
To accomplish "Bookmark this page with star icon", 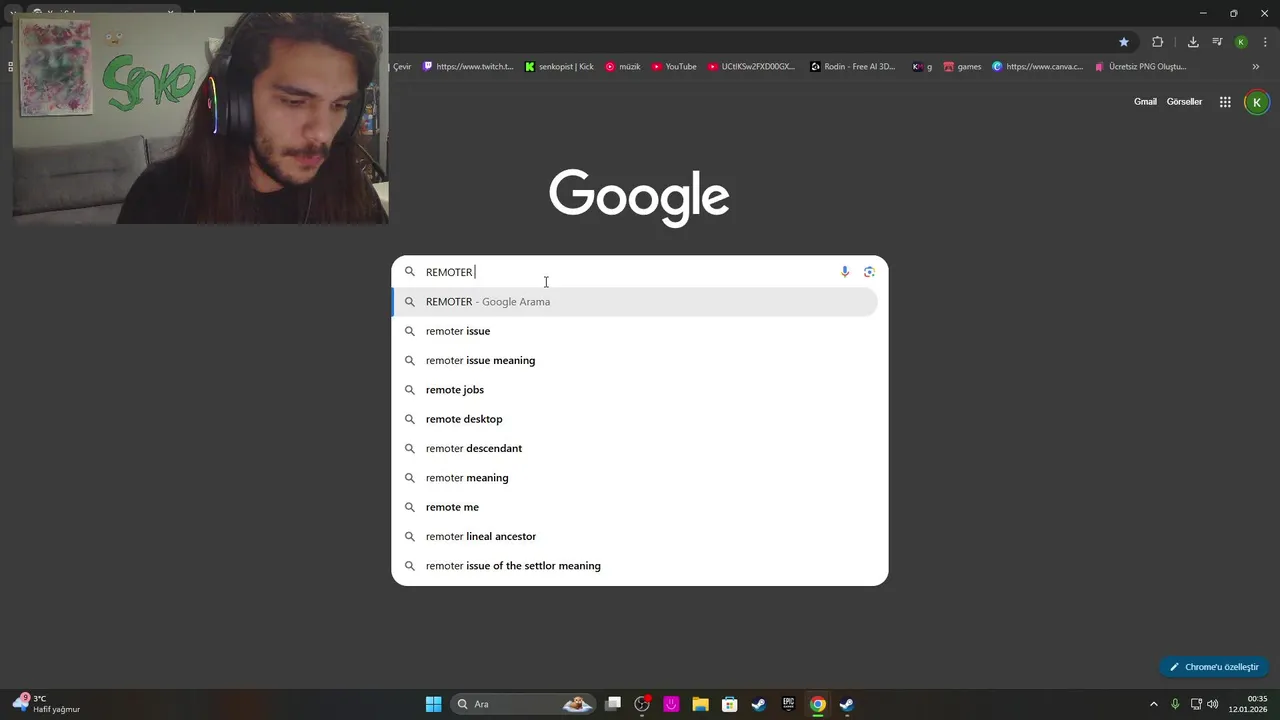I will (1124, 42).
